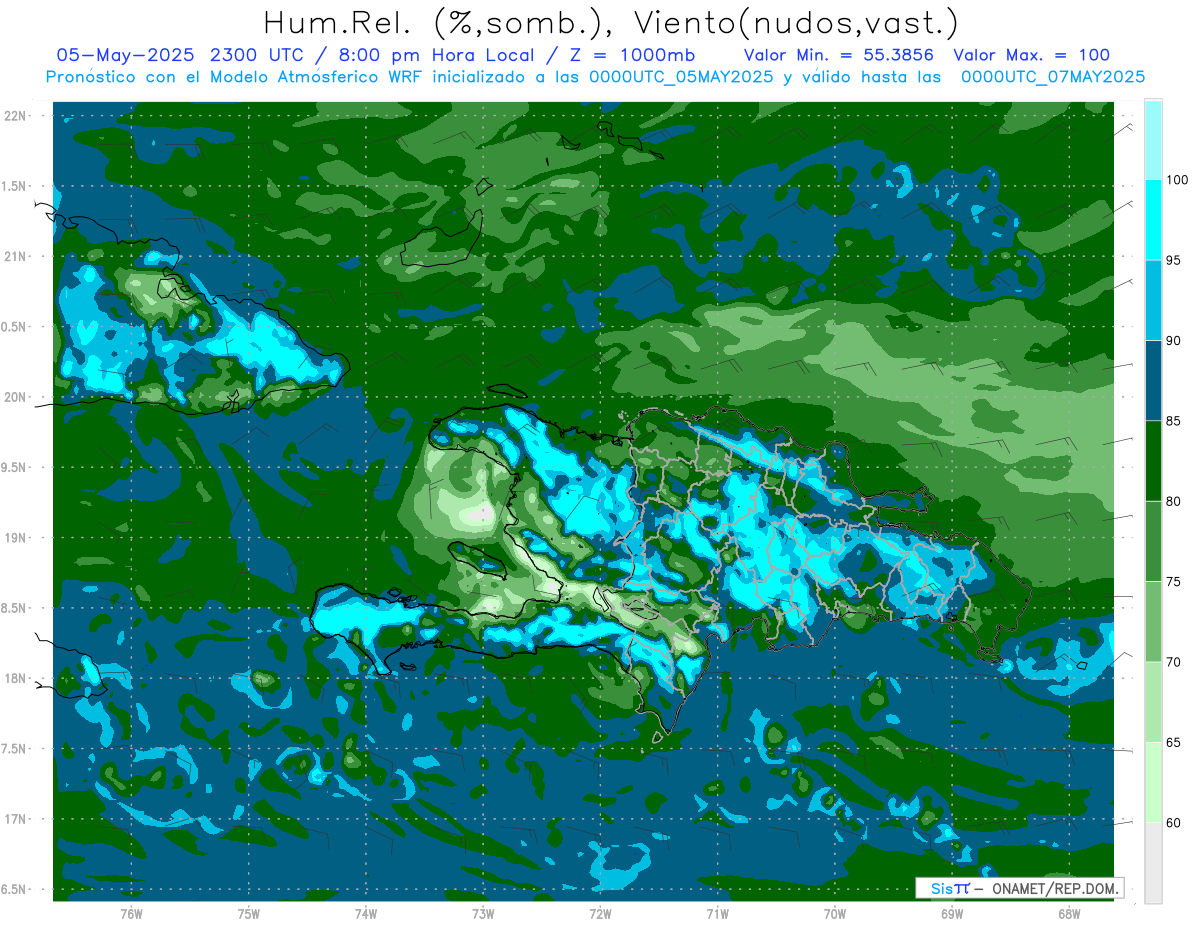Click the '0000UTC_05MAY2025' initialization time
This screenshot has height=927, width=1200.
click(x=680, y=77)
